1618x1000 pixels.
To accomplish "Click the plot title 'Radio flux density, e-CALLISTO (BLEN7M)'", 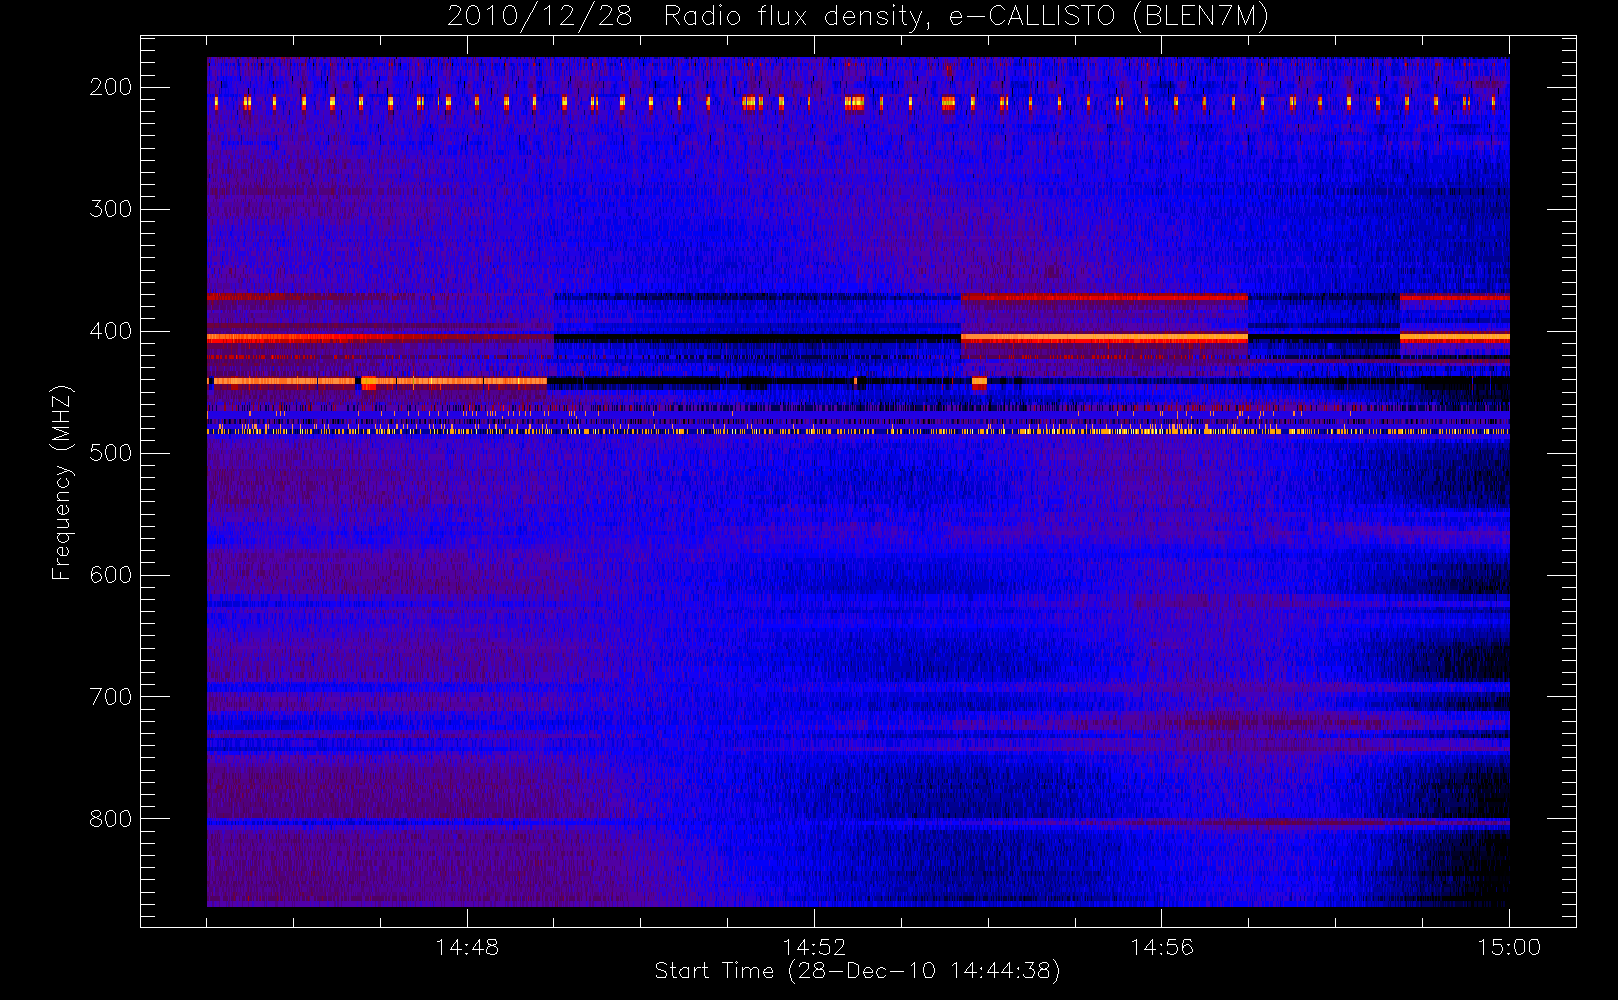I will pyautogui.click(x=966, y=17).
